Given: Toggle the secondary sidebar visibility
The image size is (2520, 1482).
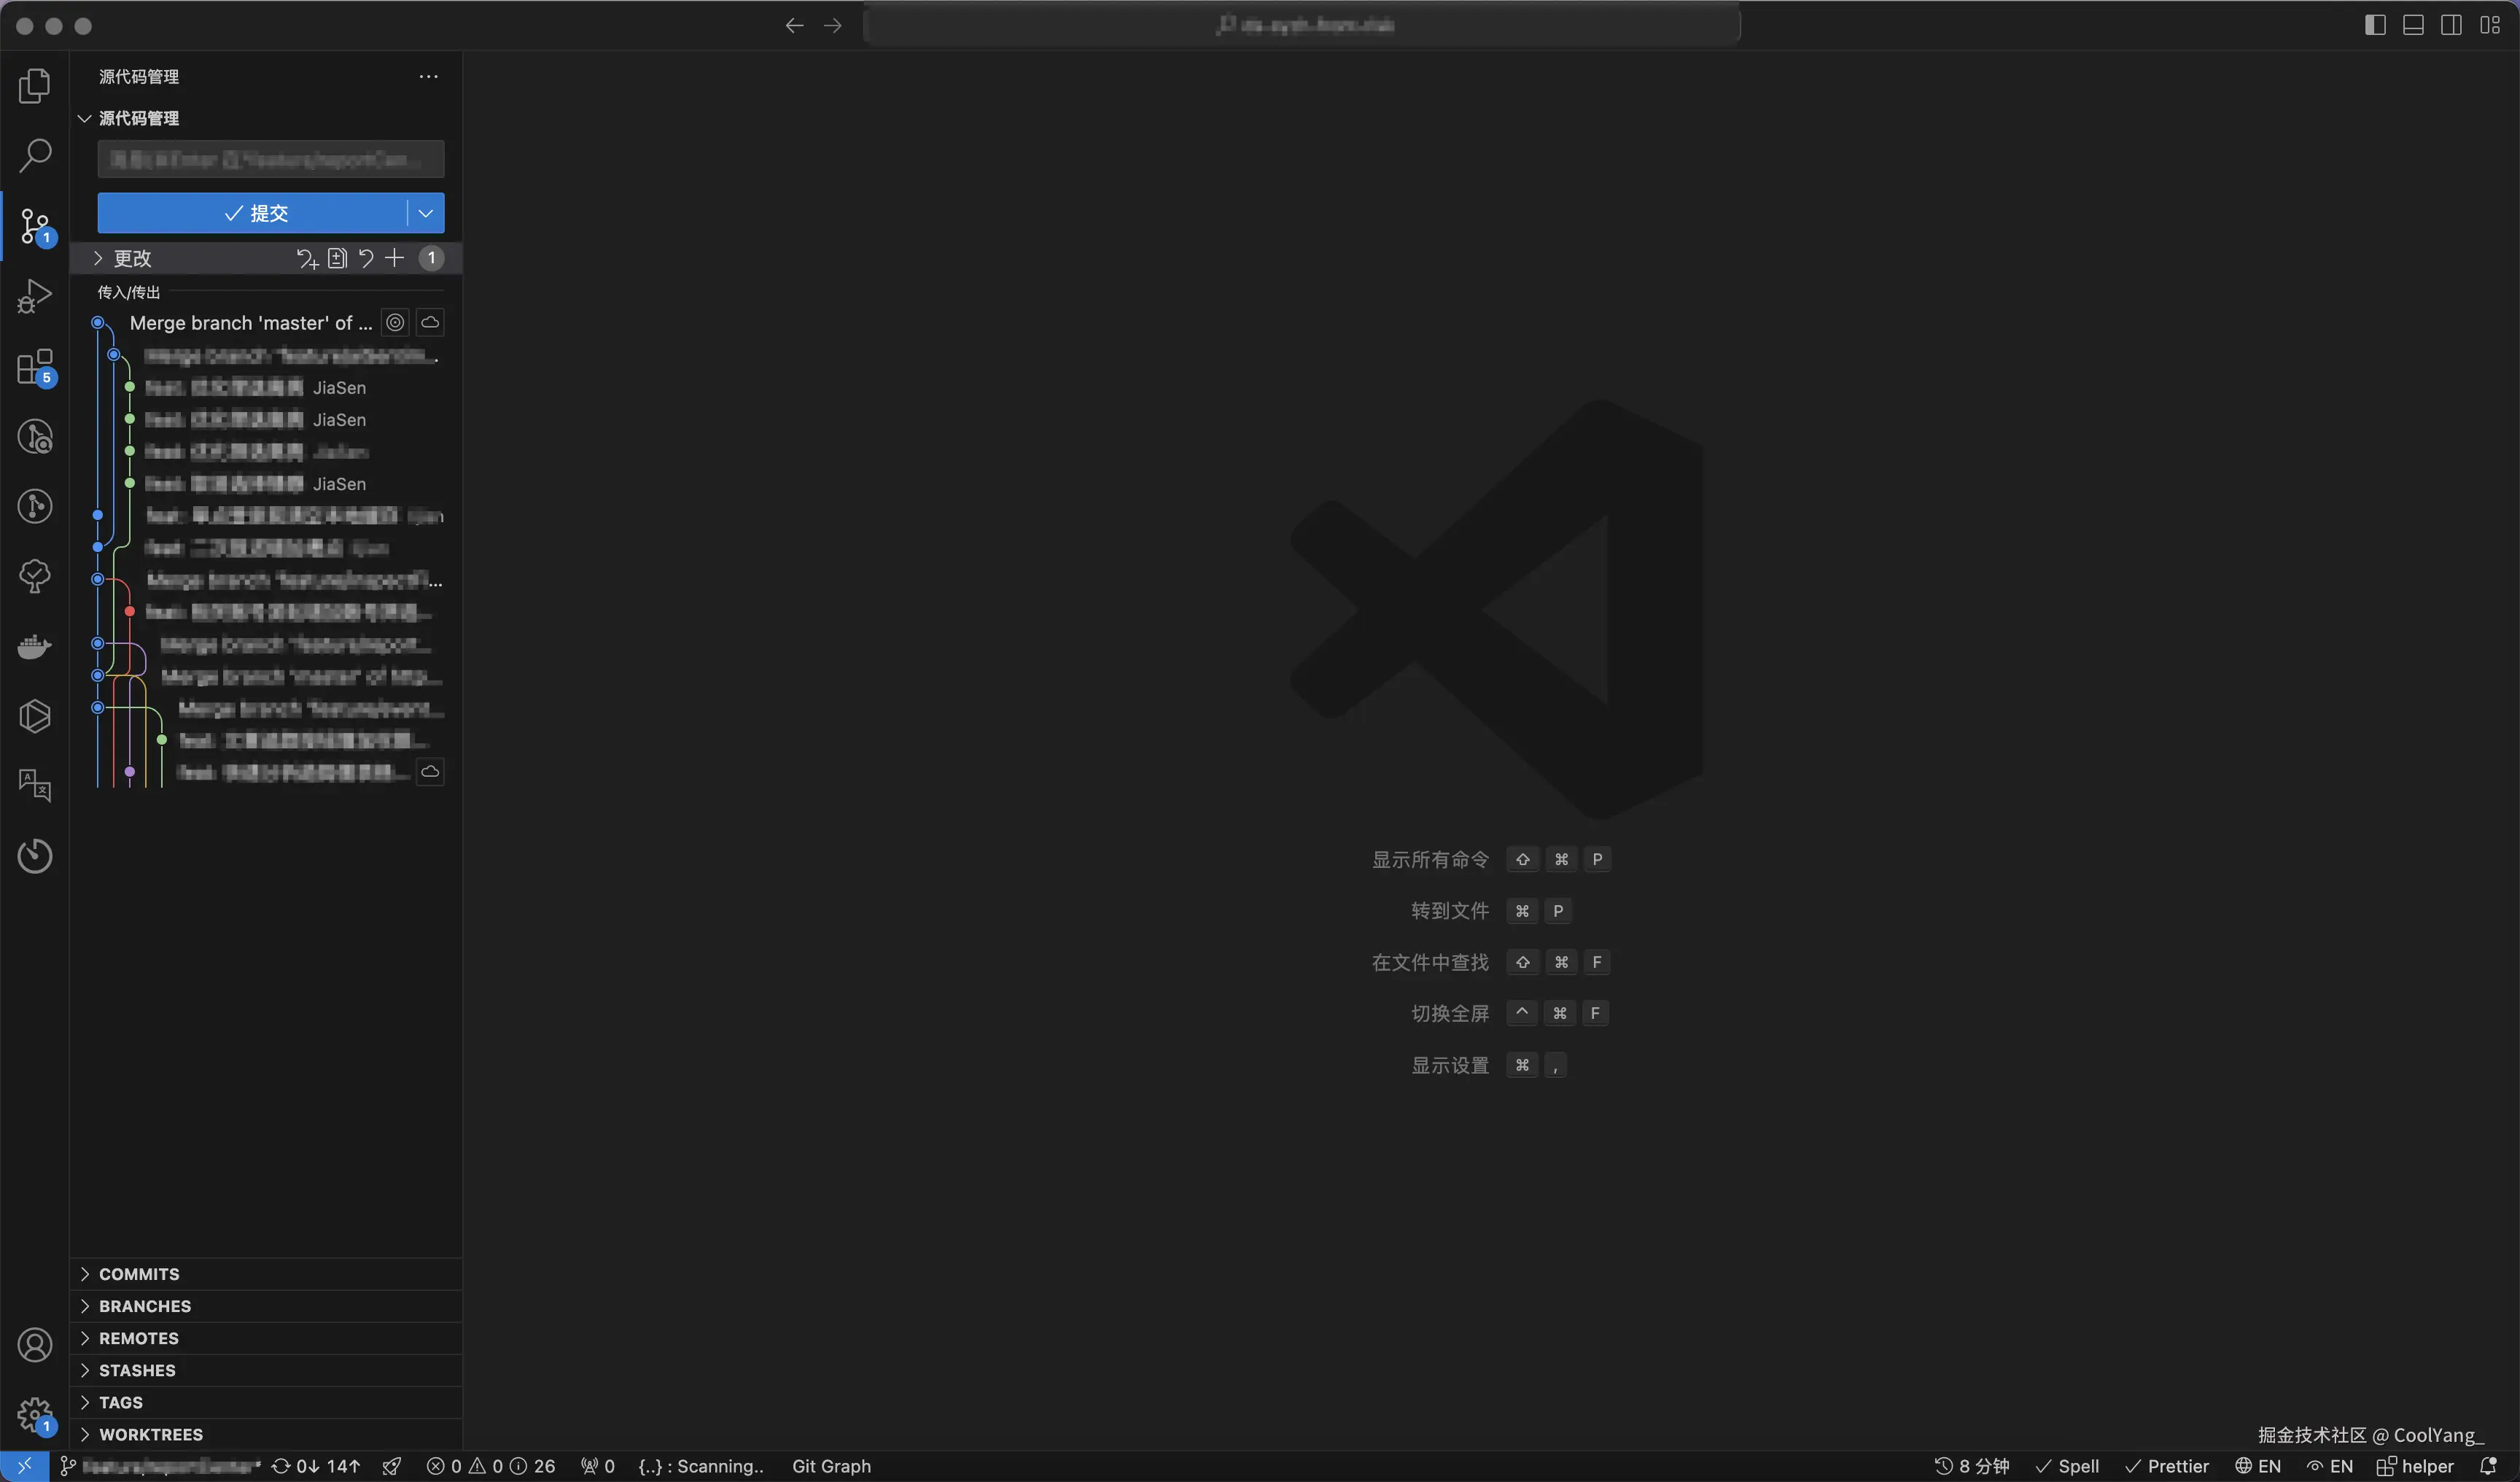Looking at the screenshot, I should point(2452,25).
